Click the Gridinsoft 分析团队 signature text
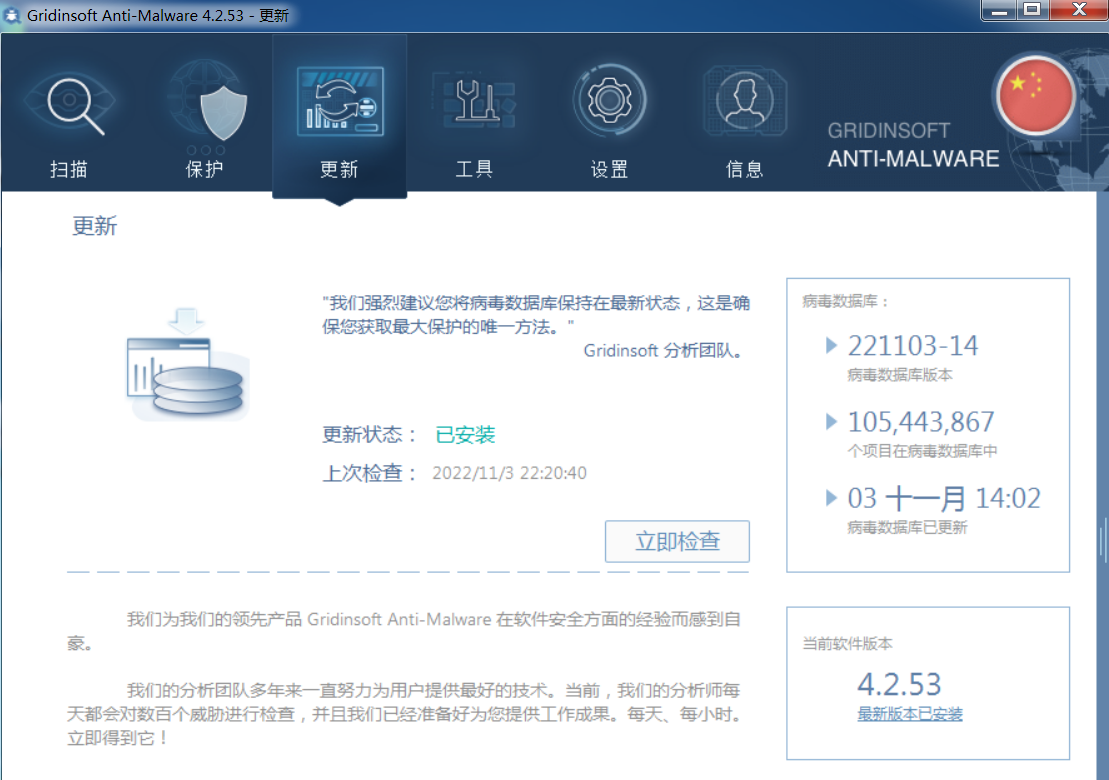Screen dimensions: 1109x780 click(665, 350)
